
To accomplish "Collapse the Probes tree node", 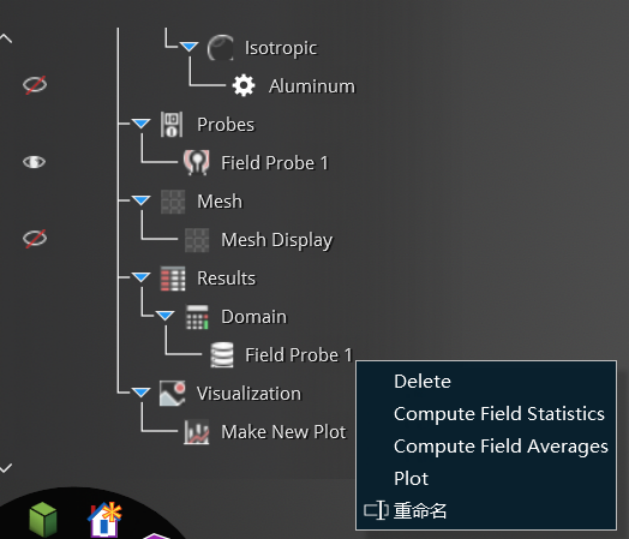I will tap(141, 123).
